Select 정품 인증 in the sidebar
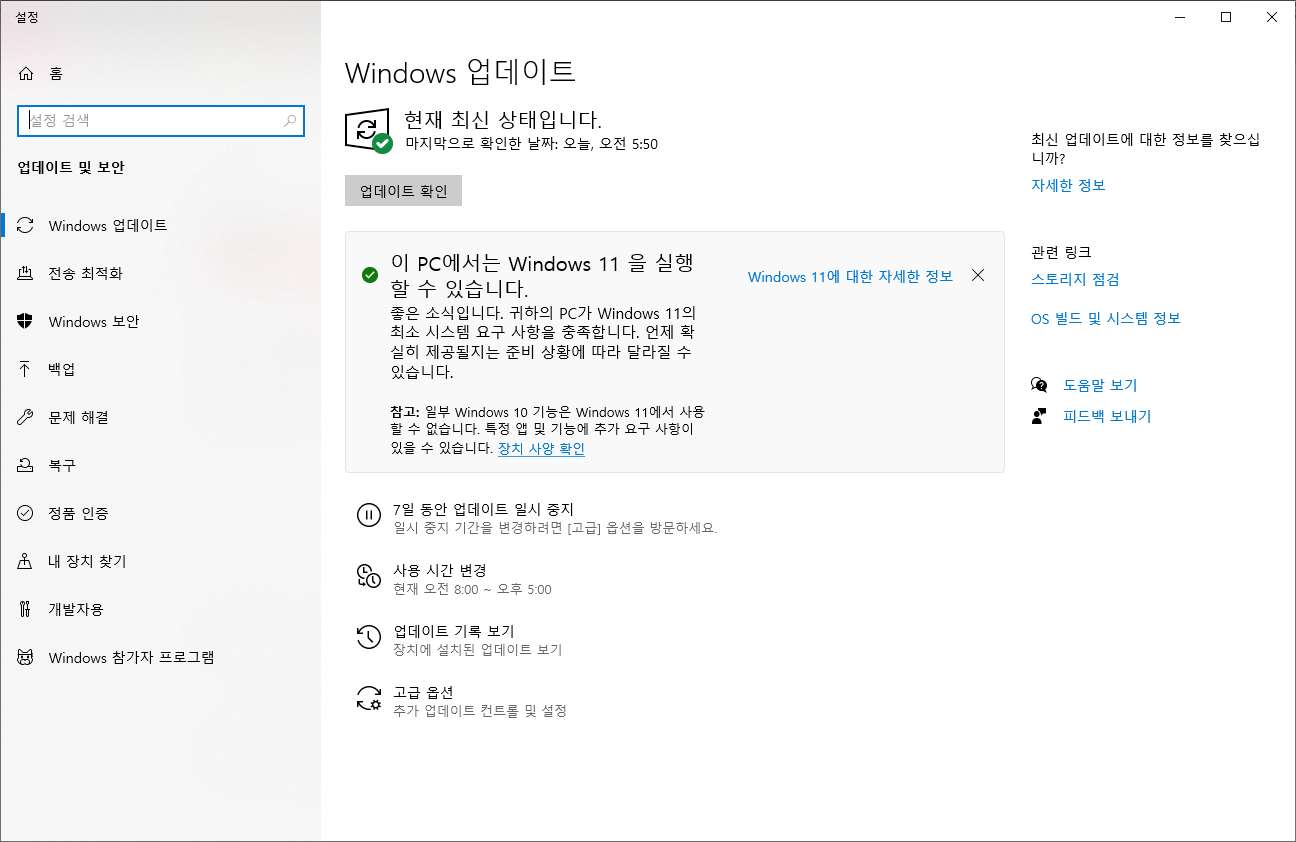 tap(160, 514)
